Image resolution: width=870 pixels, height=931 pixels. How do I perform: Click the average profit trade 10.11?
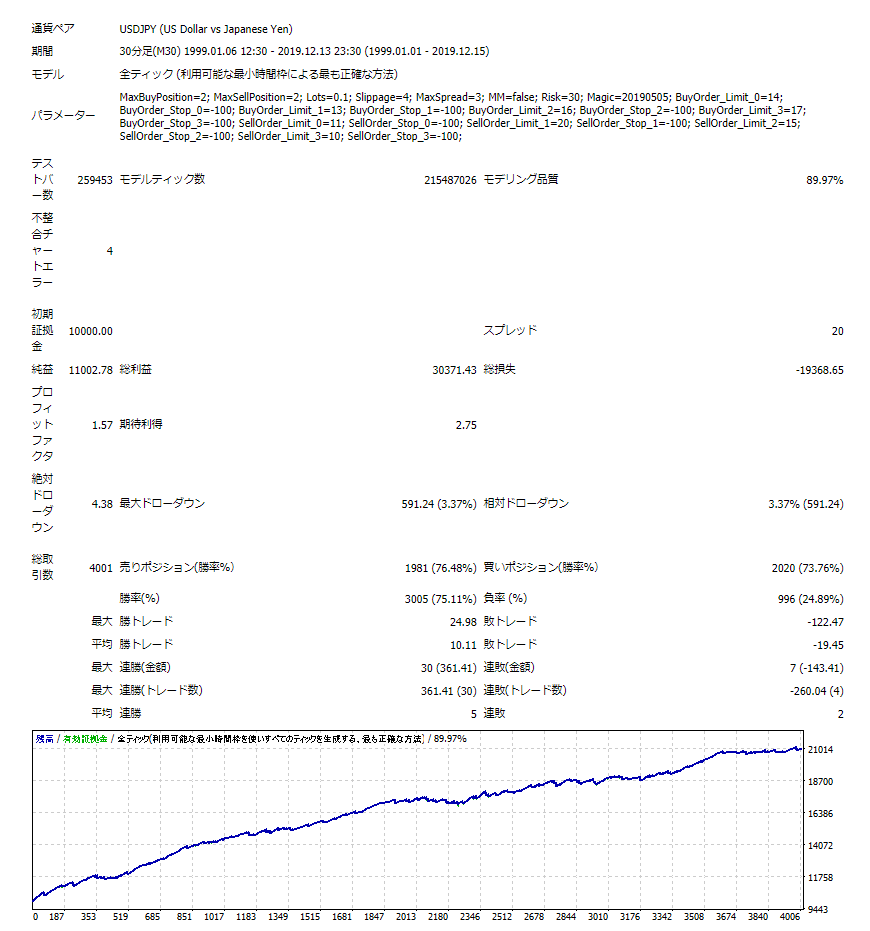pyautogui.click(x=463, y=645)
